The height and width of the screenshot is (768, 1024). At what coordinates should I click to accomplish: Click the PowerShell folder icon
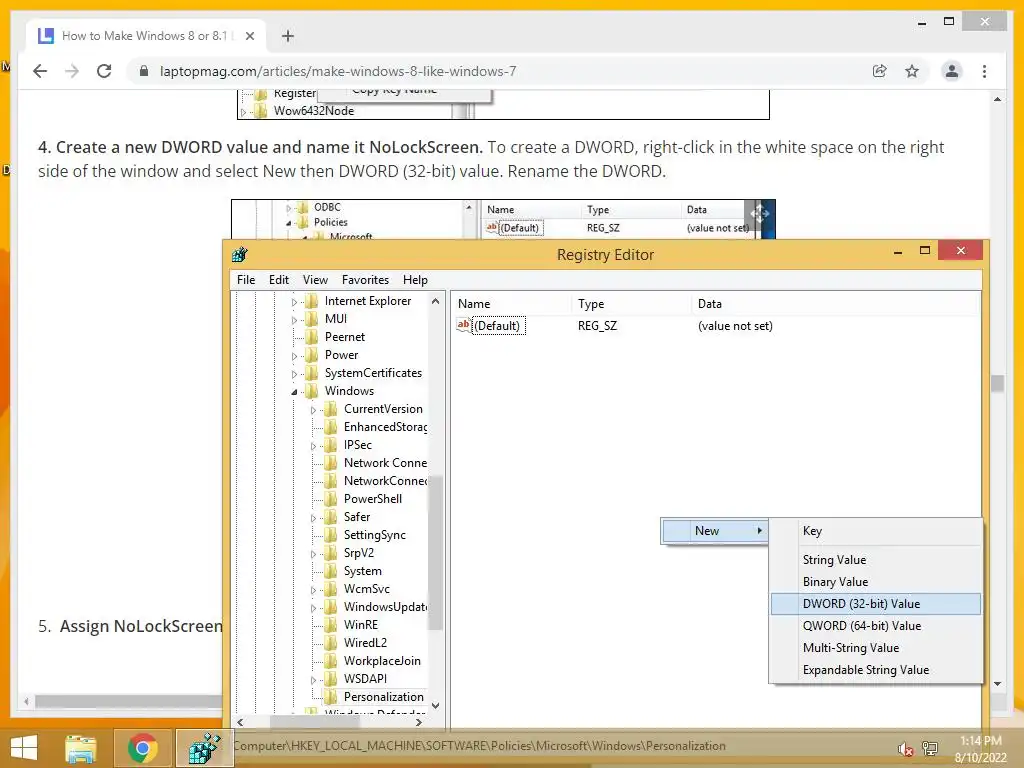(x=332, y=499)
